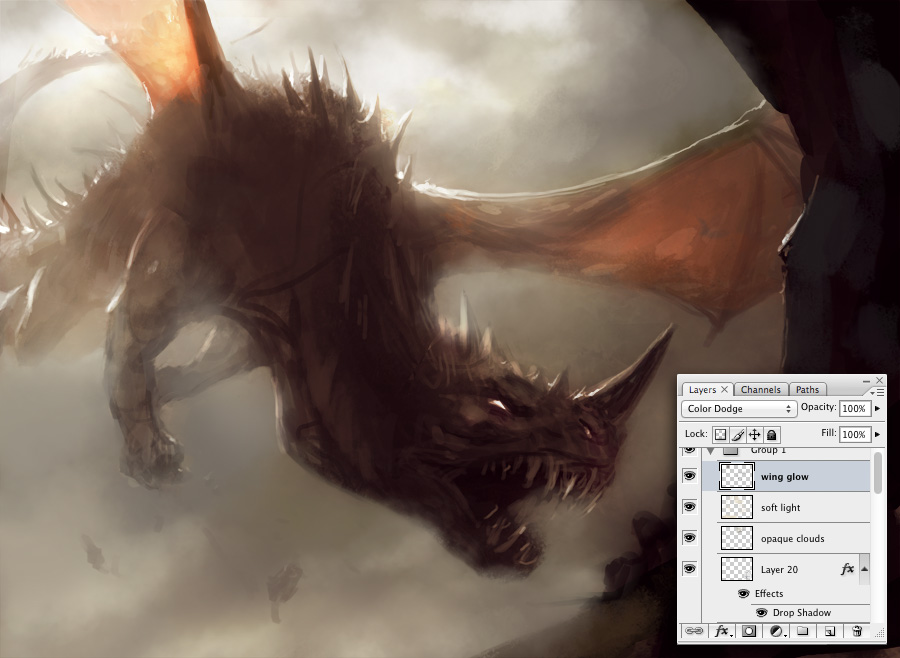The width and height of the screenshot is (900, 658).
Task: Collapse Group 1 disclosure triangle
Action: pyautogui.click(x=711, y=451)
